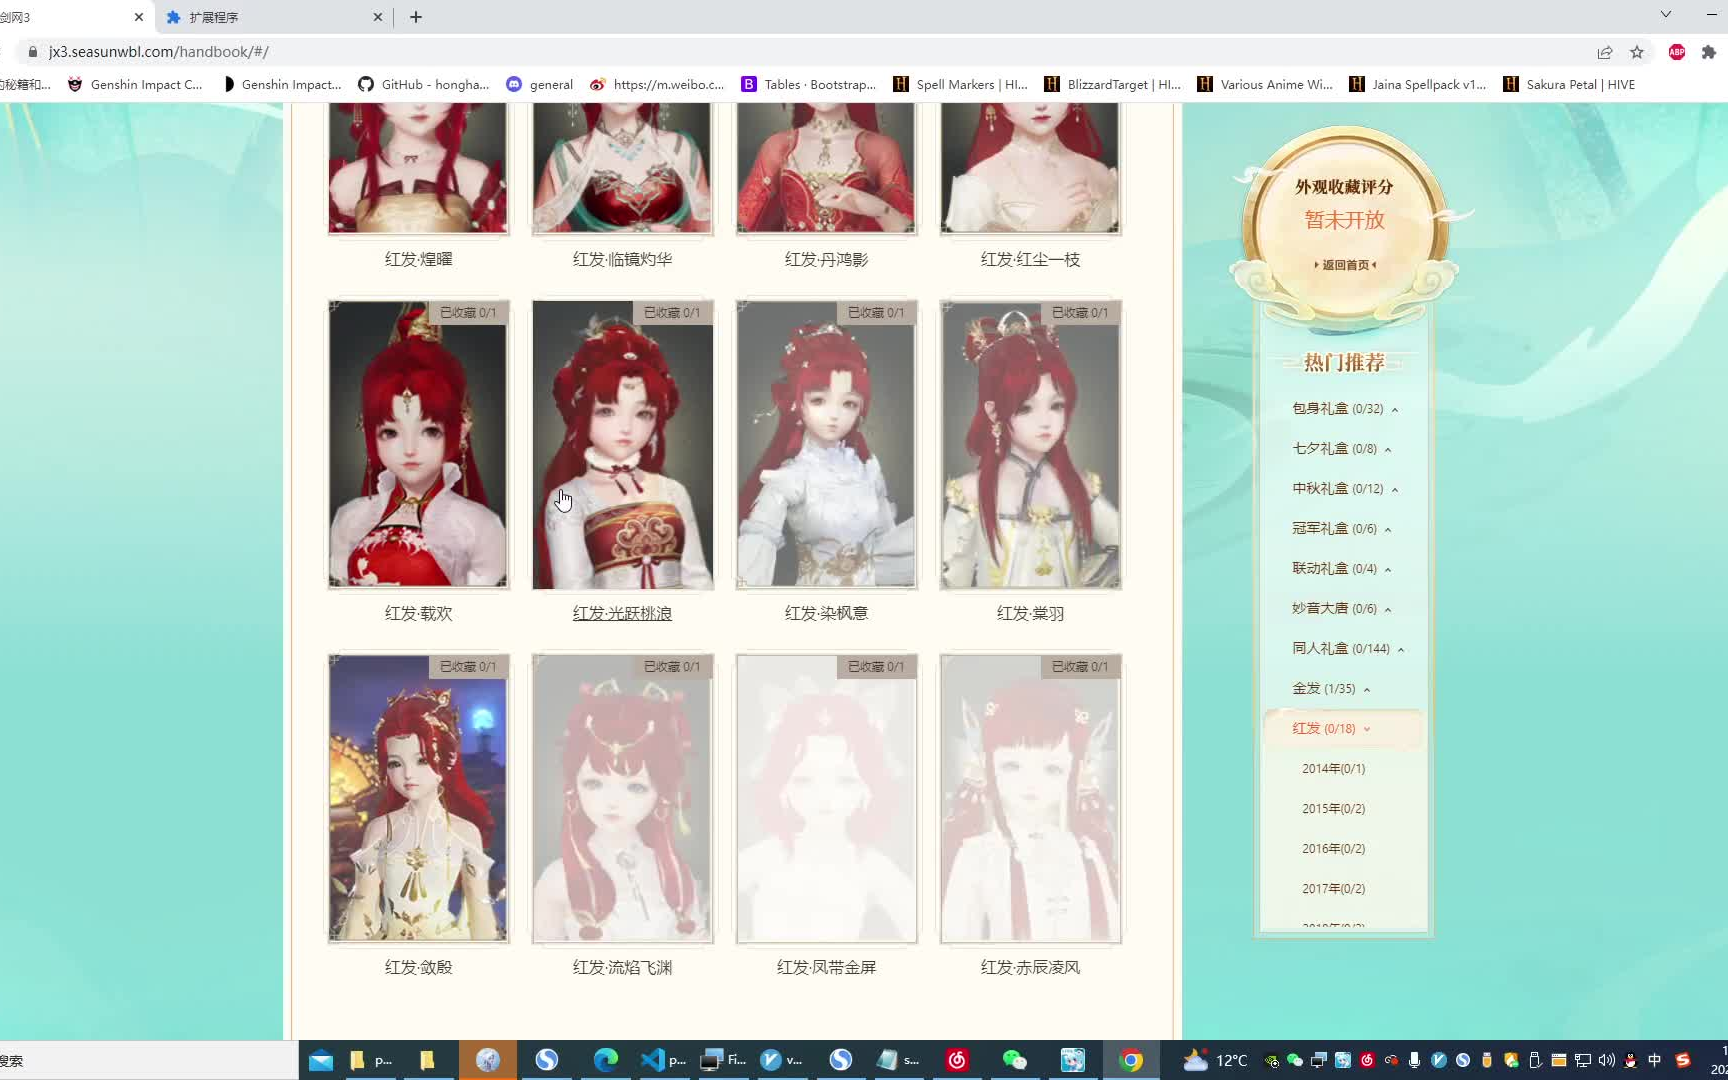Screen dimensions: 1728x1080
Task: Open the Sogou input S tray icon
Action: (1683, 1061)
